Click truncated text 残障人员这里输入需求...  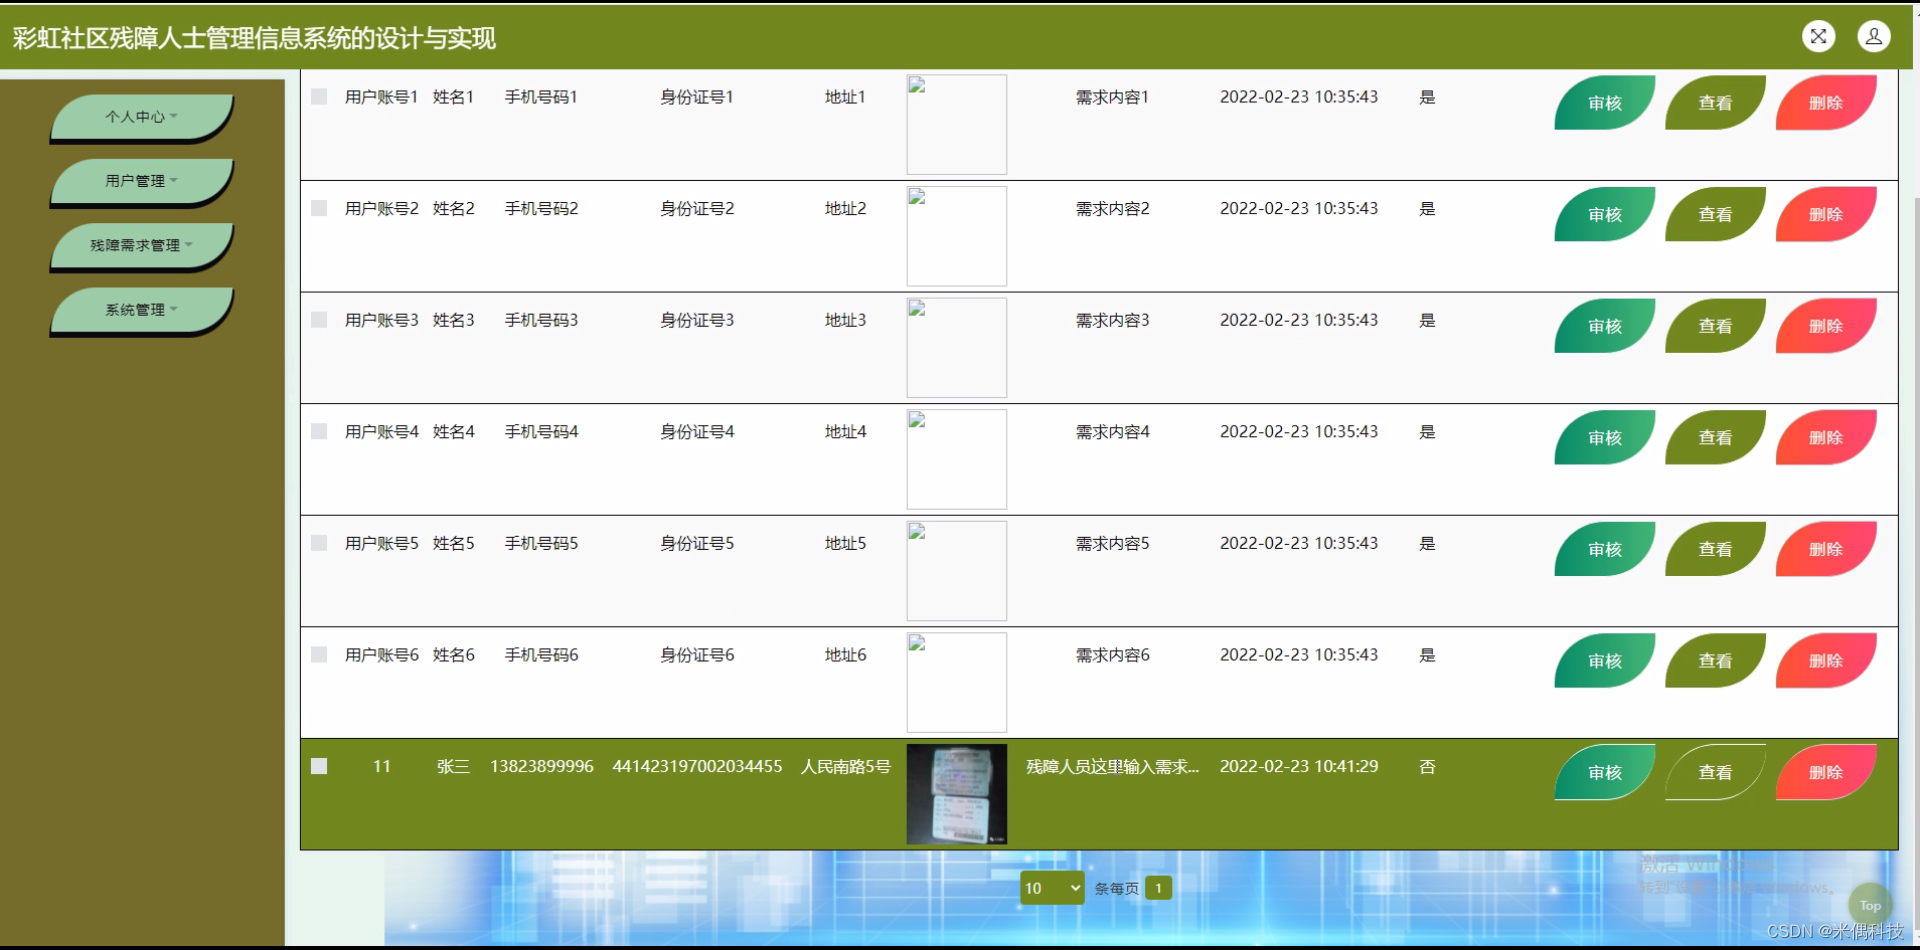[1112, 766]
